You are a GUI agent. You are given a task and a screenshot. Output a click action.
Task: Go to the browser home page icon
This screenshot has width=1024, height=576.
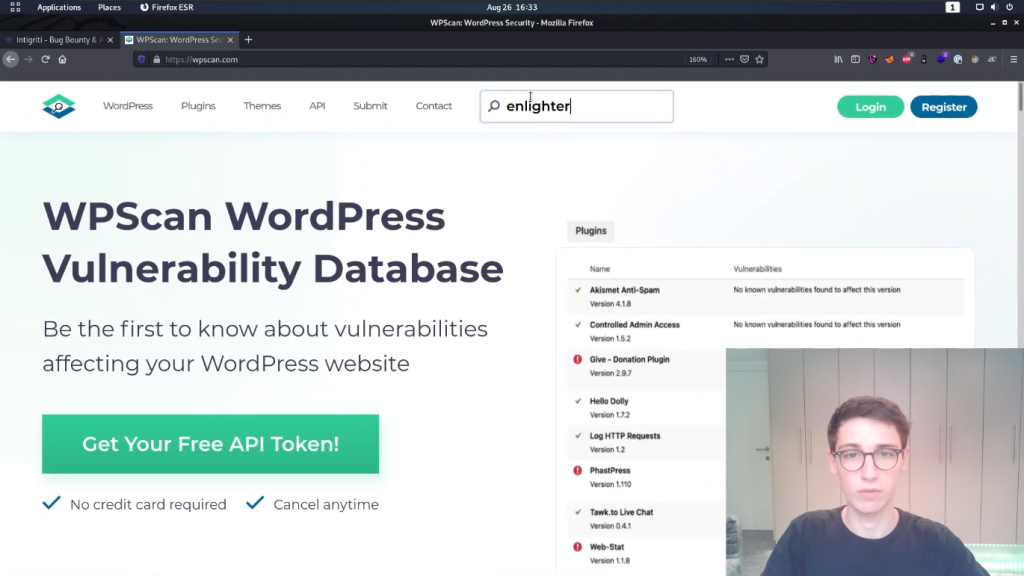pyautogui.click(x=62, y=59)
